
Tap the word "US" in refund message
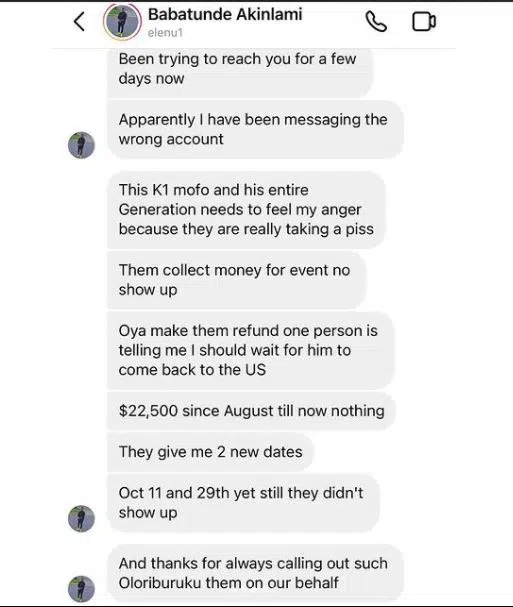[256, 370]
